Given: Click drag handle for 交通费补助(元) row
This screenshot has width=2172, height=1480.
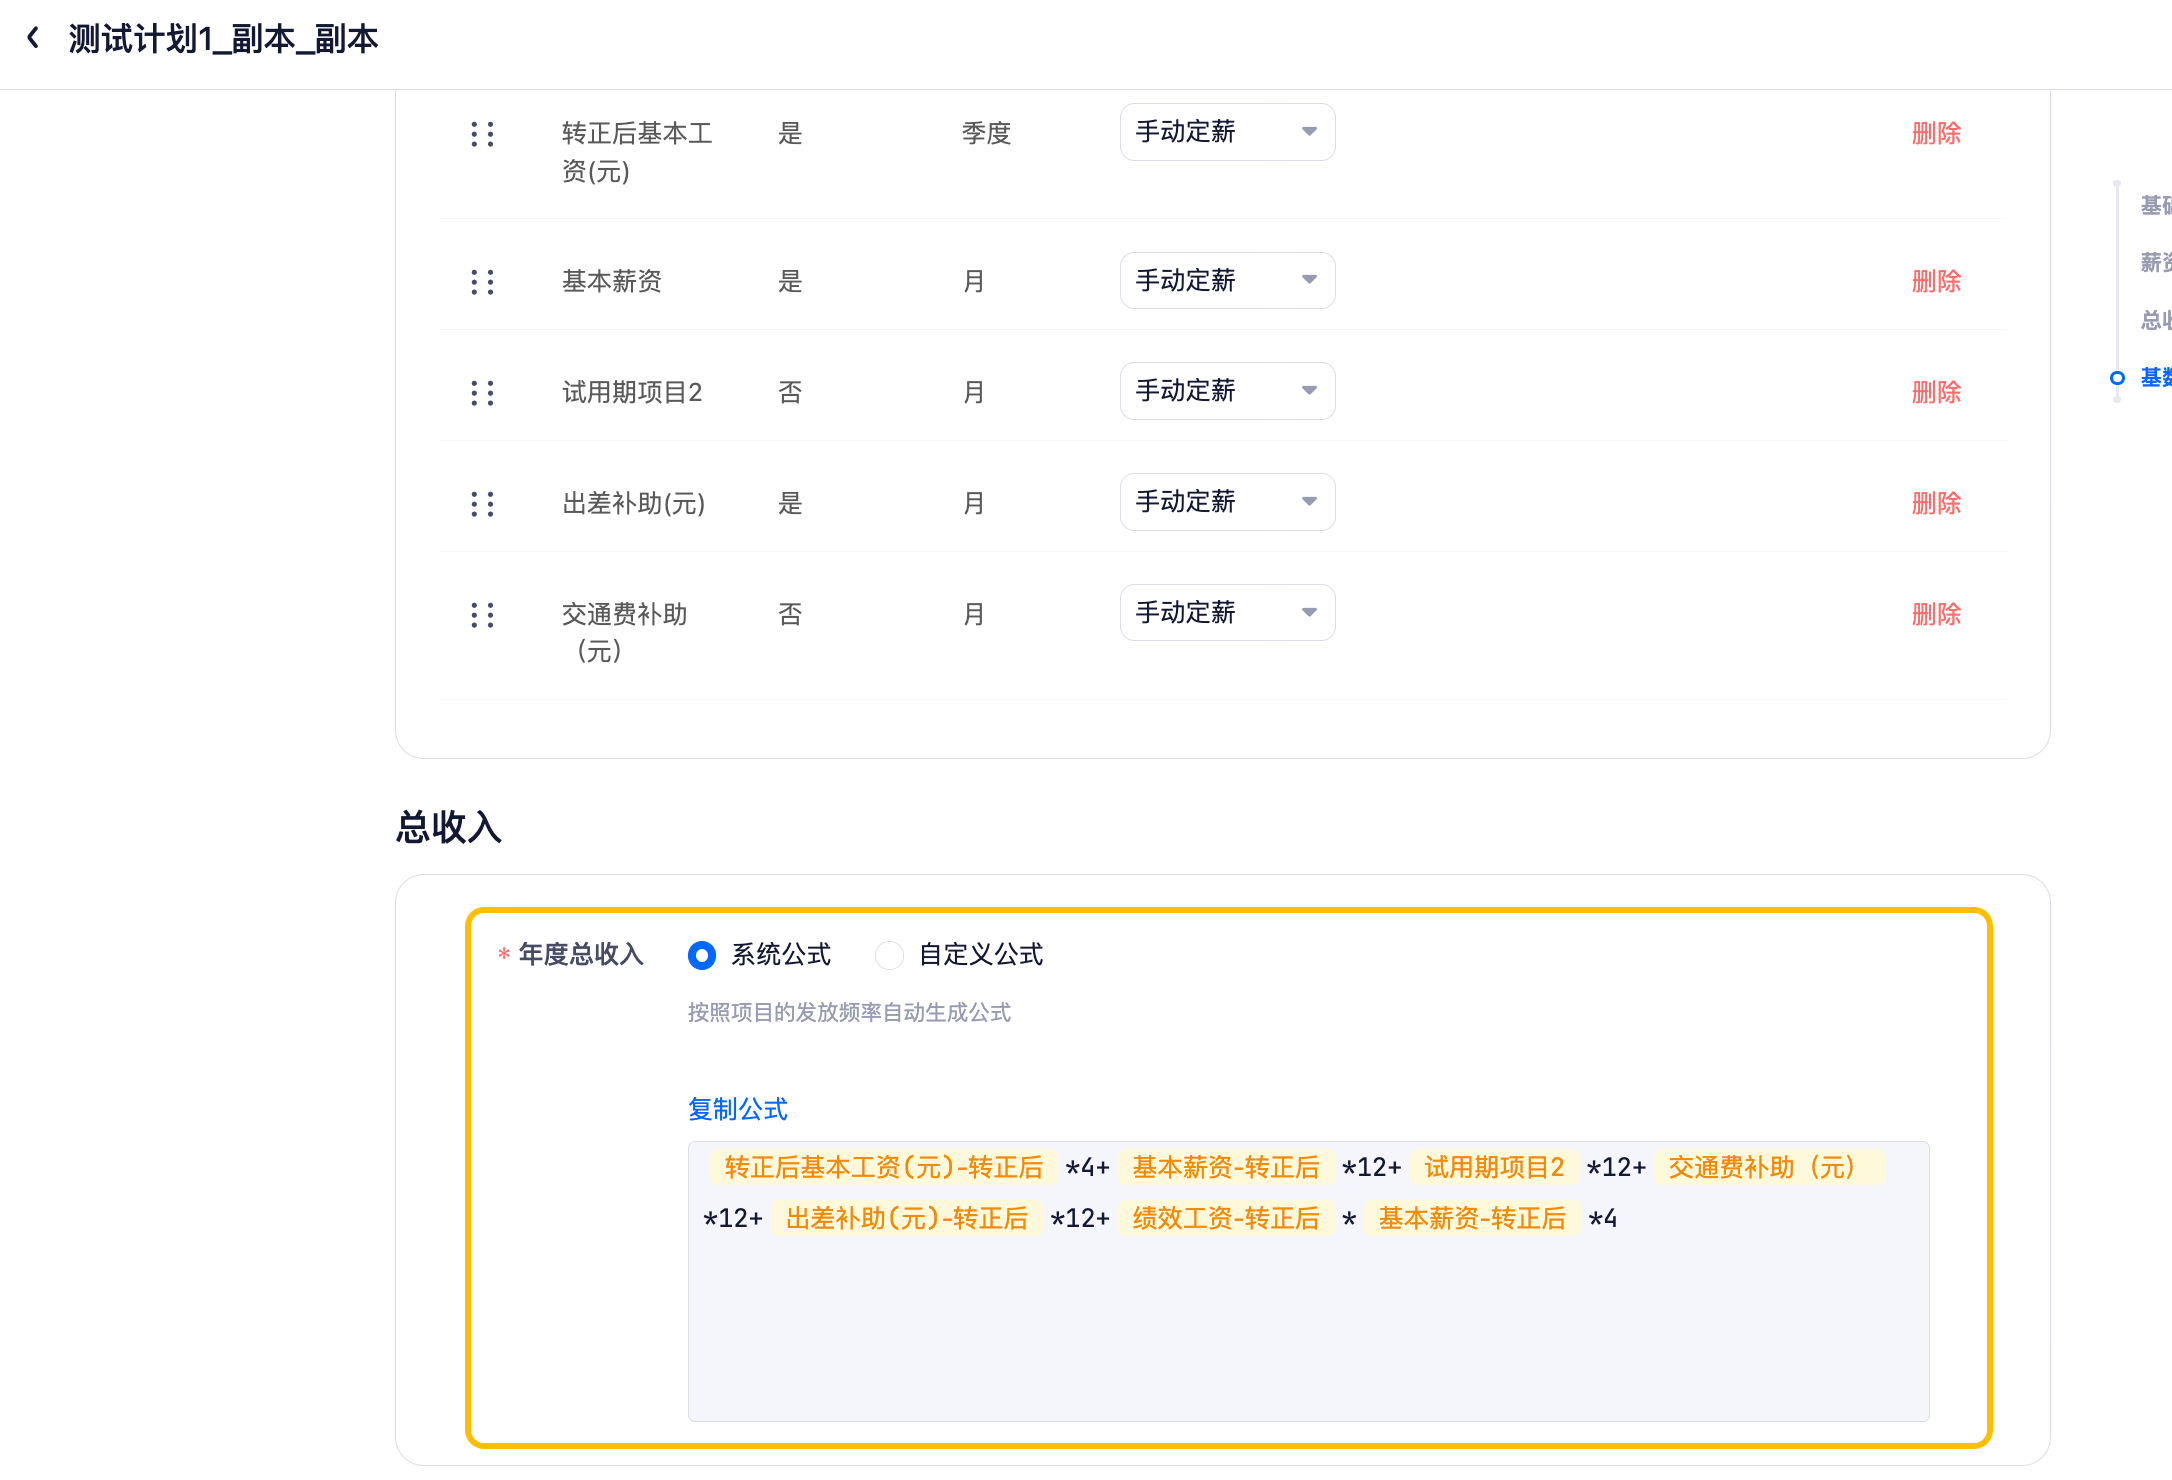Looking at the screenshot, I should [482, 615].
